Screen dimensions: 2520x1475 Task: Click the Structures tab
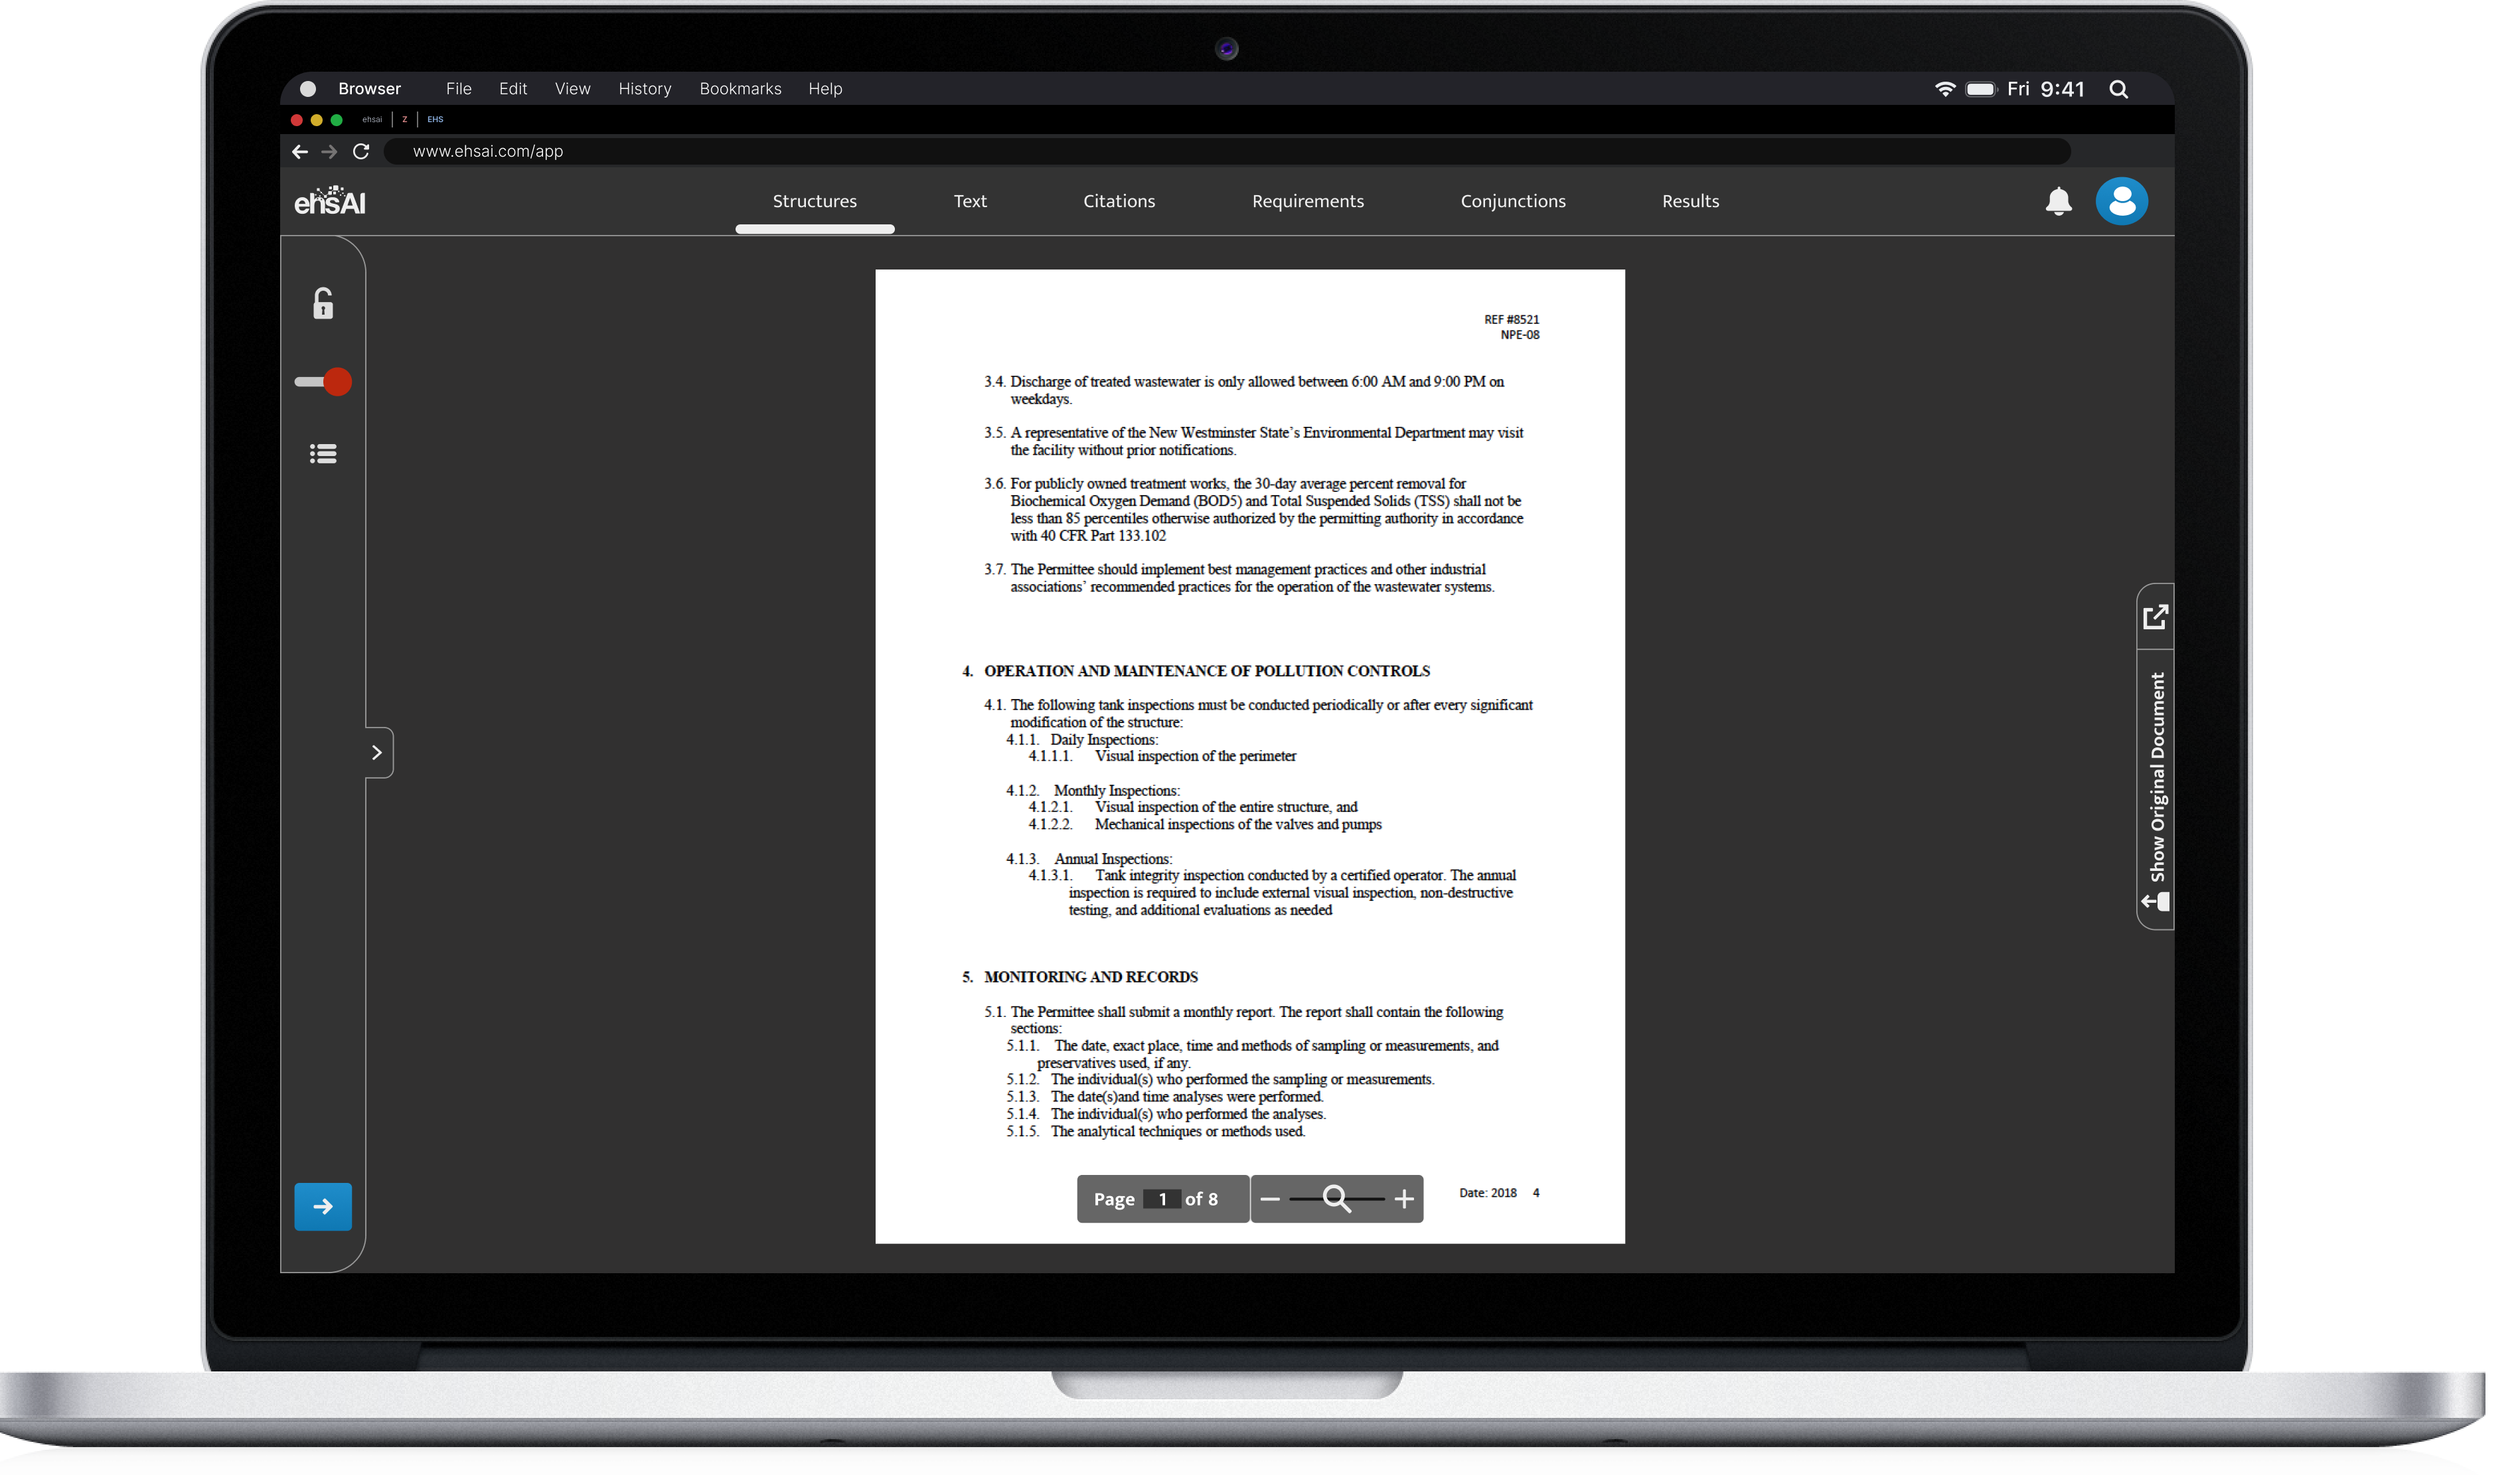tap(813, 200)
